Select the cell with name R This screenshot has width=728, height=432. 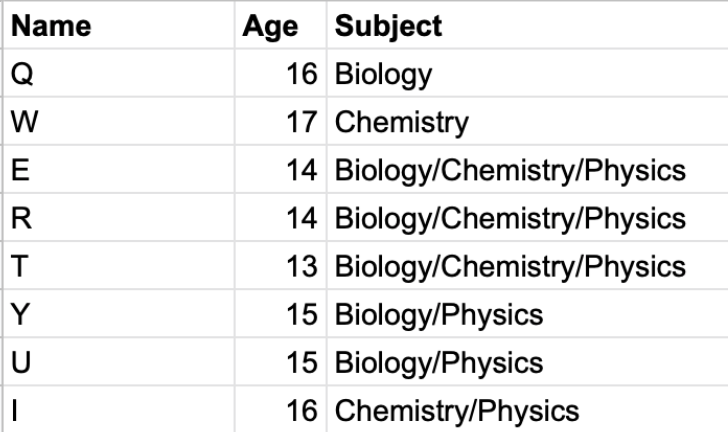click(x=119, y=217)
